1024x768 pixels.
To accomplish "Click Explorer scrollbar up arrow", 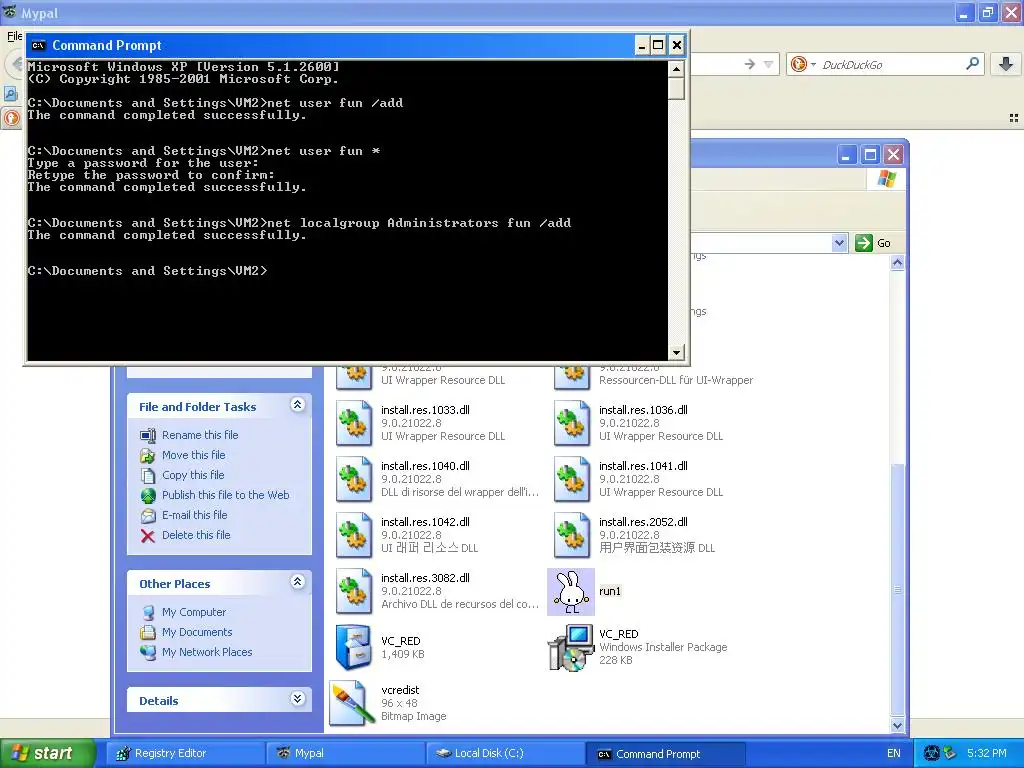I will pyautogui.click(x=897, y=263).
